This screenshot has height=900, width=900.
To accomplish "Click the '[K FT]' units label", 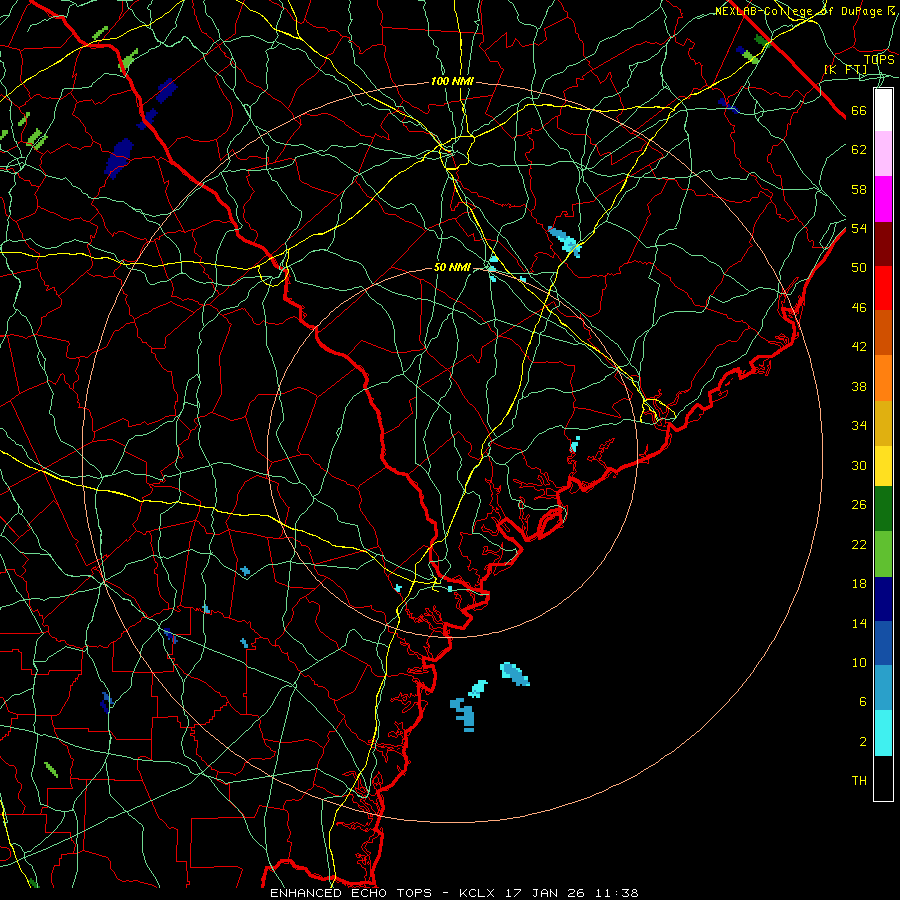I will coord(845,69).
